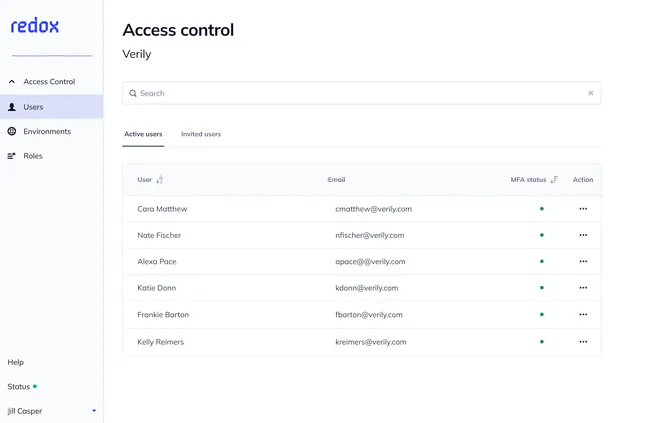
Task: Focus the Search input field
Action: click(x=362, y=93)
